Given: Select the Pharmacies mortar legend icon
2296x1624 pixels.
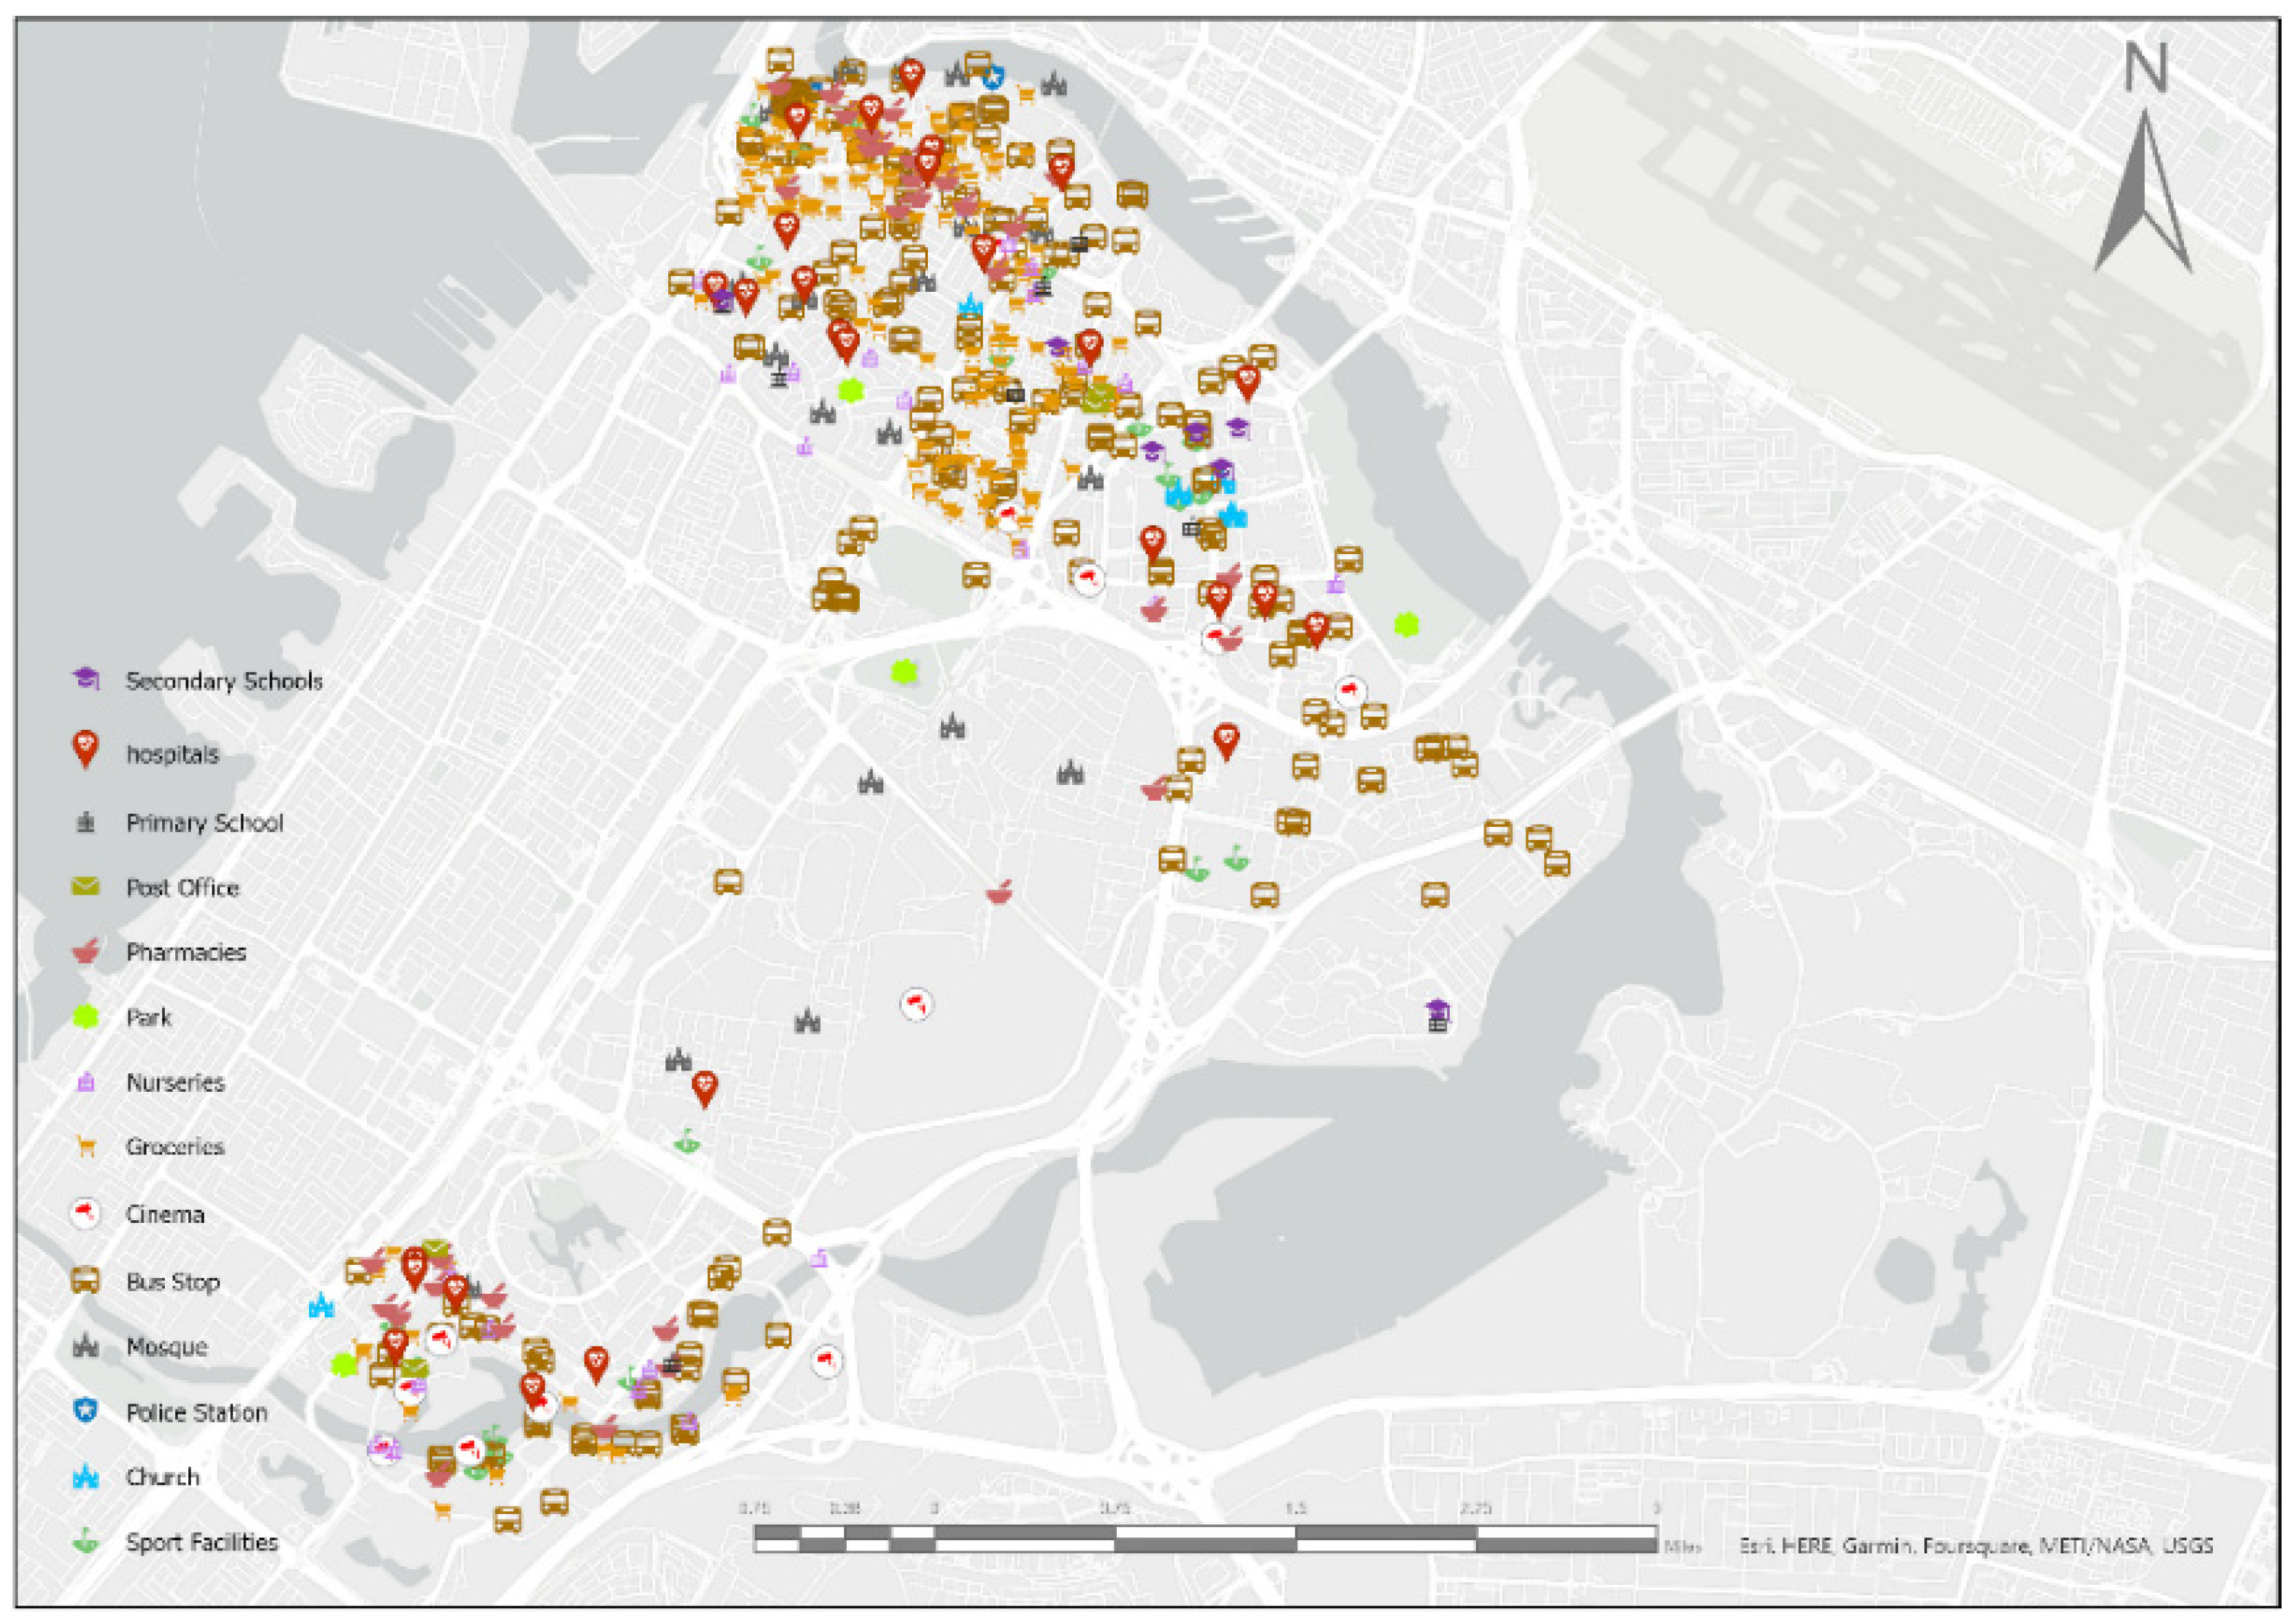Looking at the screenshot, I should (87, 951).
